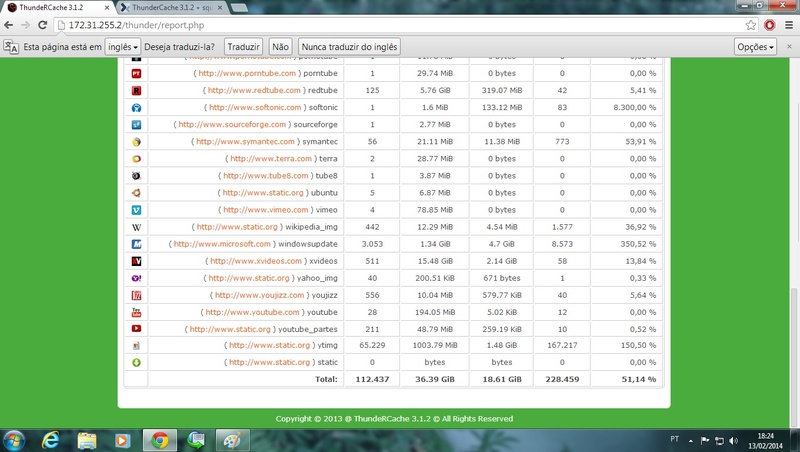800x452 pixels.
Task: Open the http://www.sourceforge.com link
Action: click(x=232, y=124)
